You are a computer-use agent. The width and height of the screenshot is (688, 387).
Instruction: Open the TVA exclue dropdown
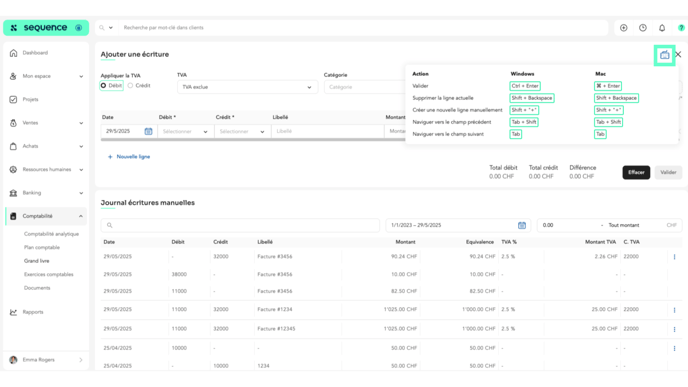pyautogui.click(x=247, y=87)
